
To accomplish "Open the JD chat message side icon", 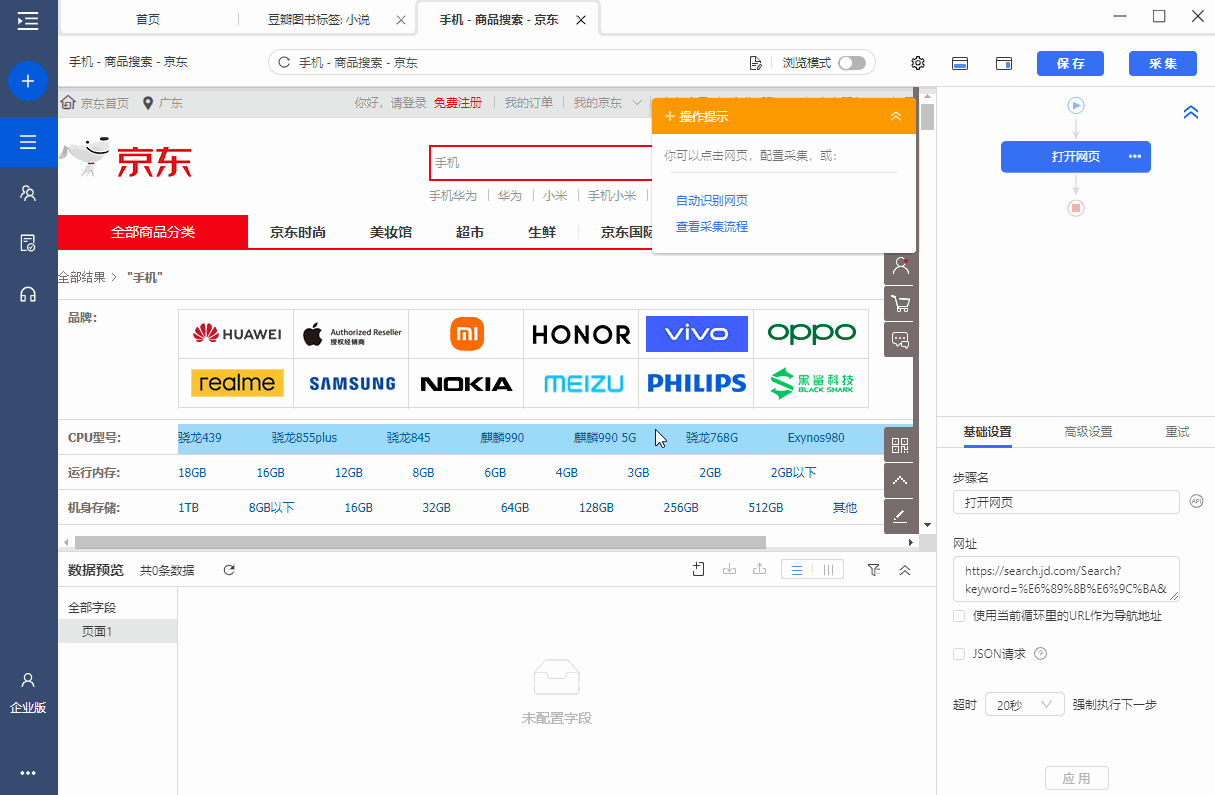I will [901, 340].
